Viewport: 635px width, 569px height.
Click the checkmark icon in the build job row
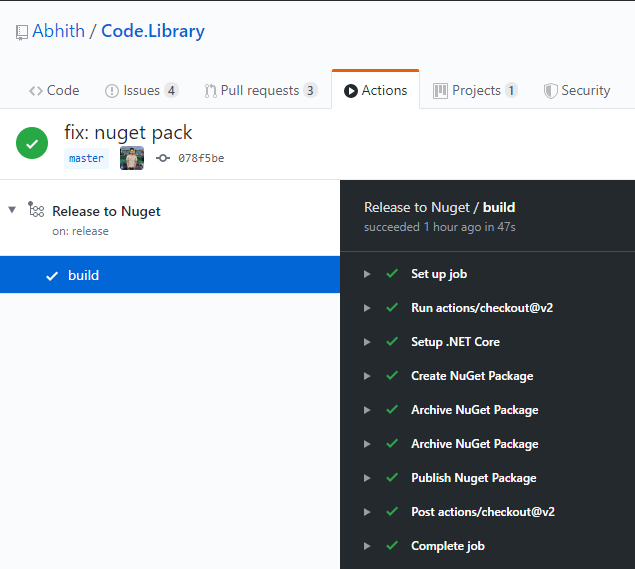pyautogui.click(x=52, y=276)
